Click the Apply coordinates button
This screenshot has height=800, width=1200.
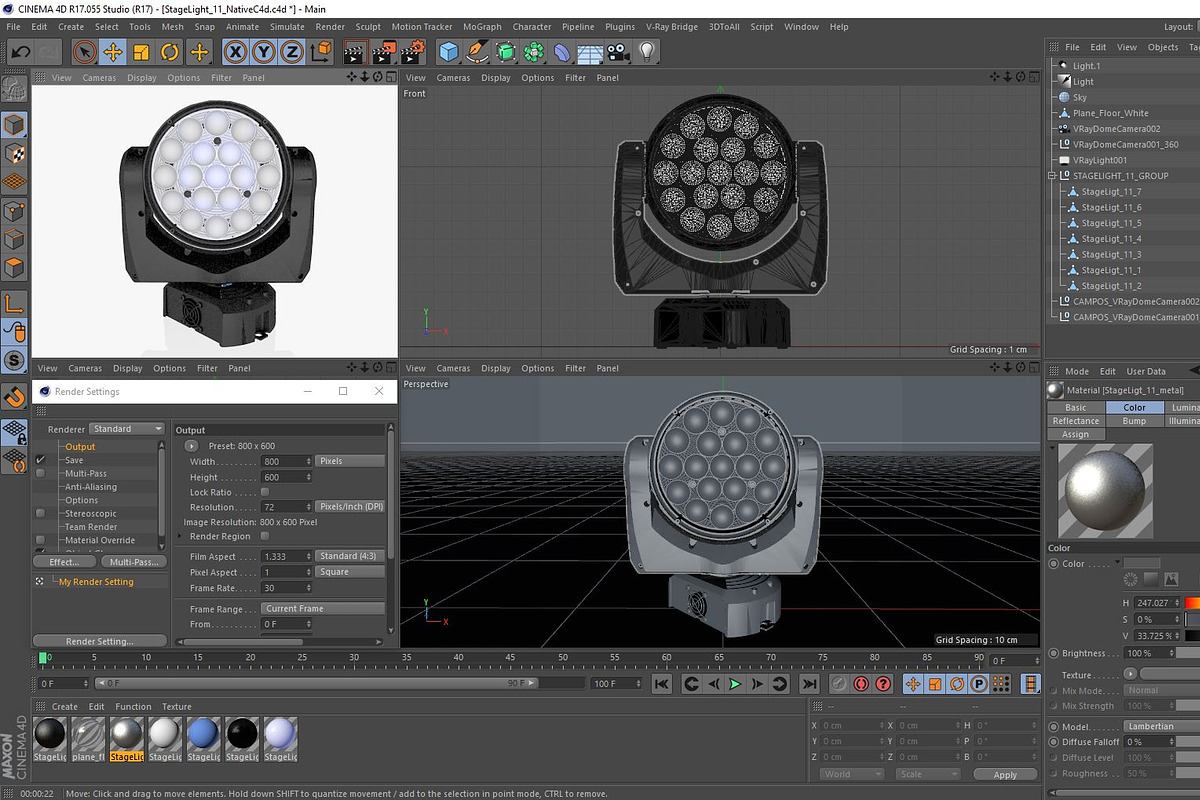point(1005,775)
